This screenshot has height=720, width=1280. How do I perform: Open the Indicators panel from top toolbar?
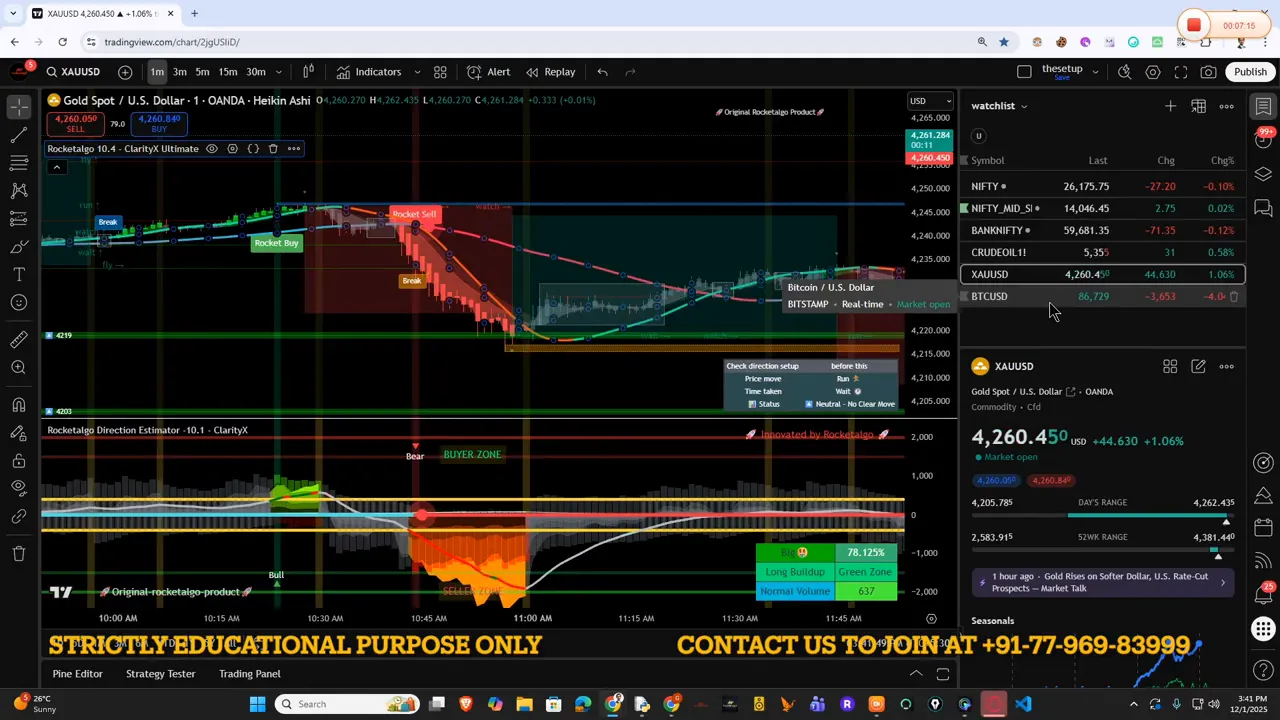click(378, 71)
